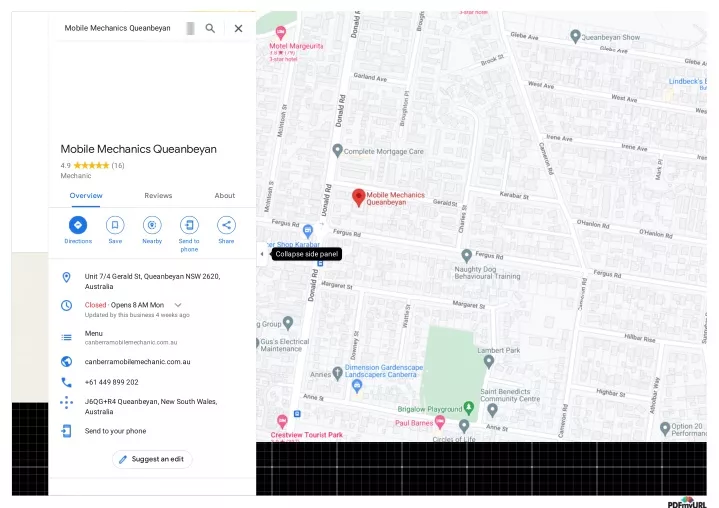Screen dimensions: 719x508
Task: Click Crestview Tourist Park marker
Action: [x=282, y=420]
